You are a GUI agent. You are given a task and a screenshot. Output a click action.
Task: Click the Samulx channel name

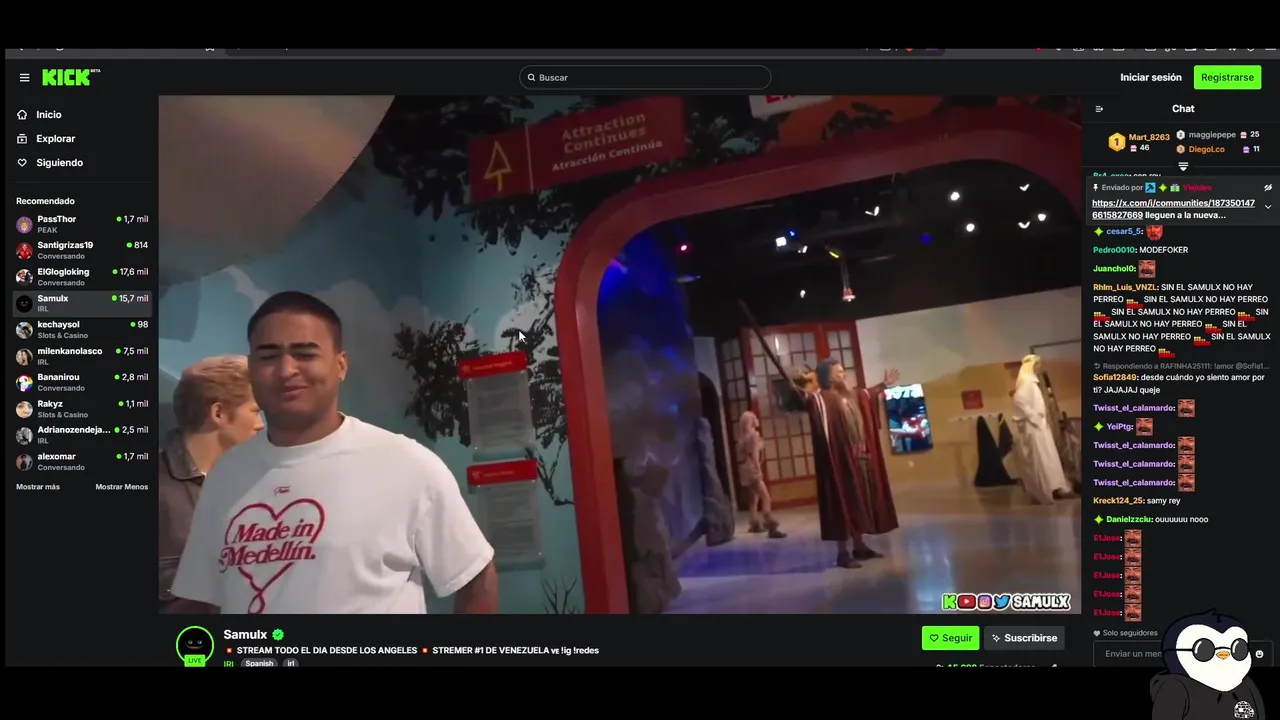pyautogui.click(x=245, y=635)
